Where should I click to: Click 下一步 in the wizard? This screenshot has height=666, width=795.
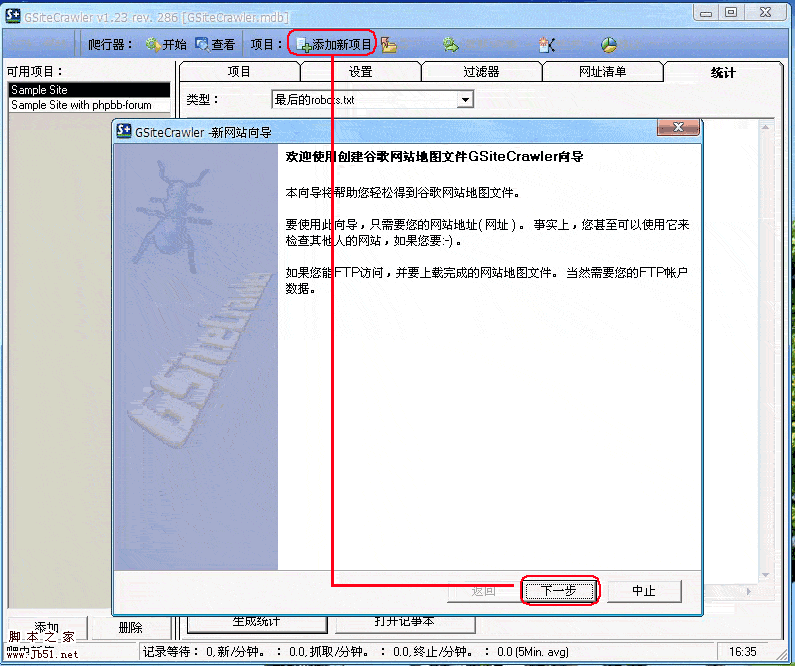click(x=559, y=590)
